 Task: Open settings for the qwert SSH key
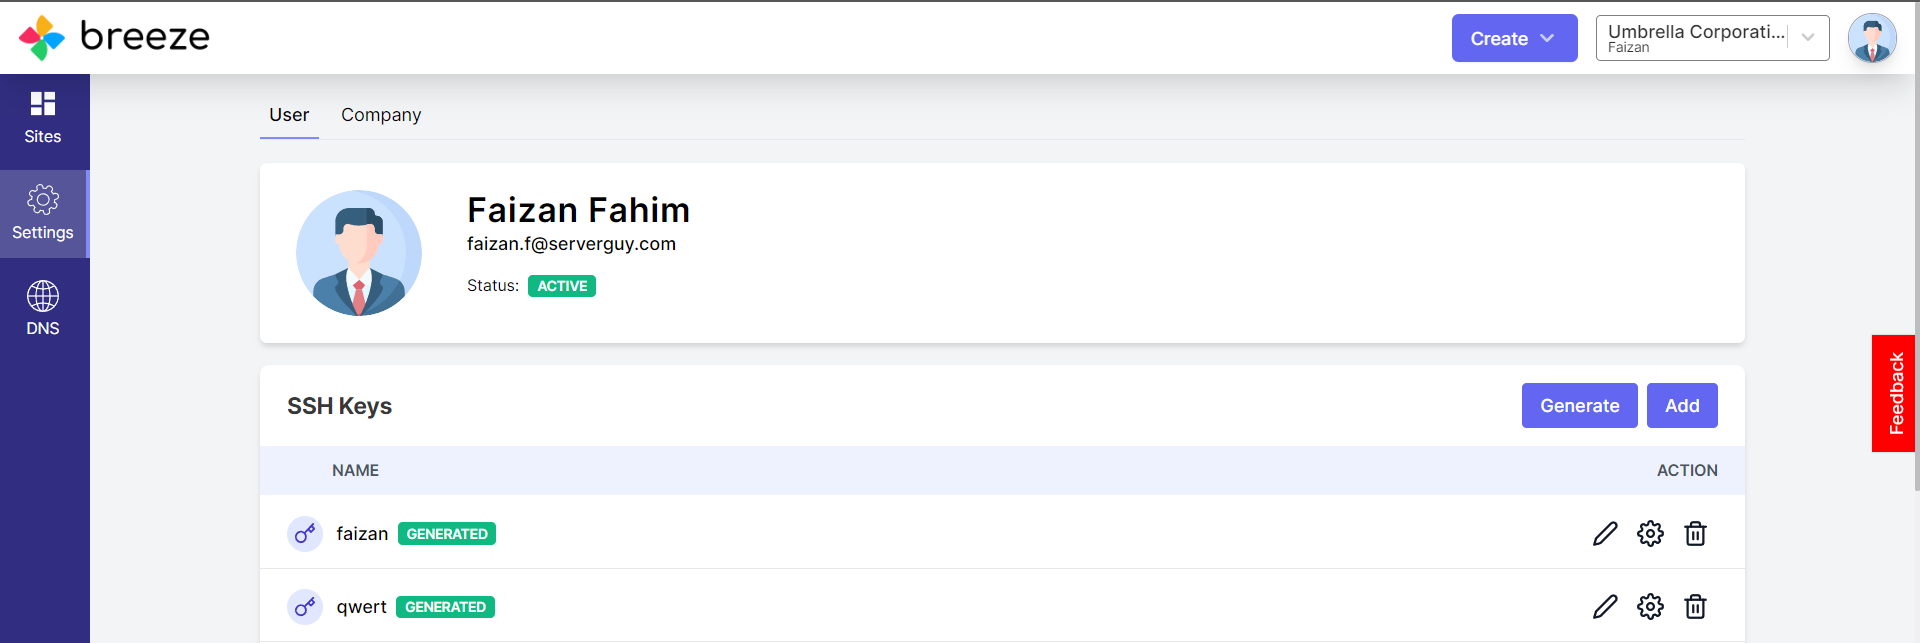pos(1650,607)
